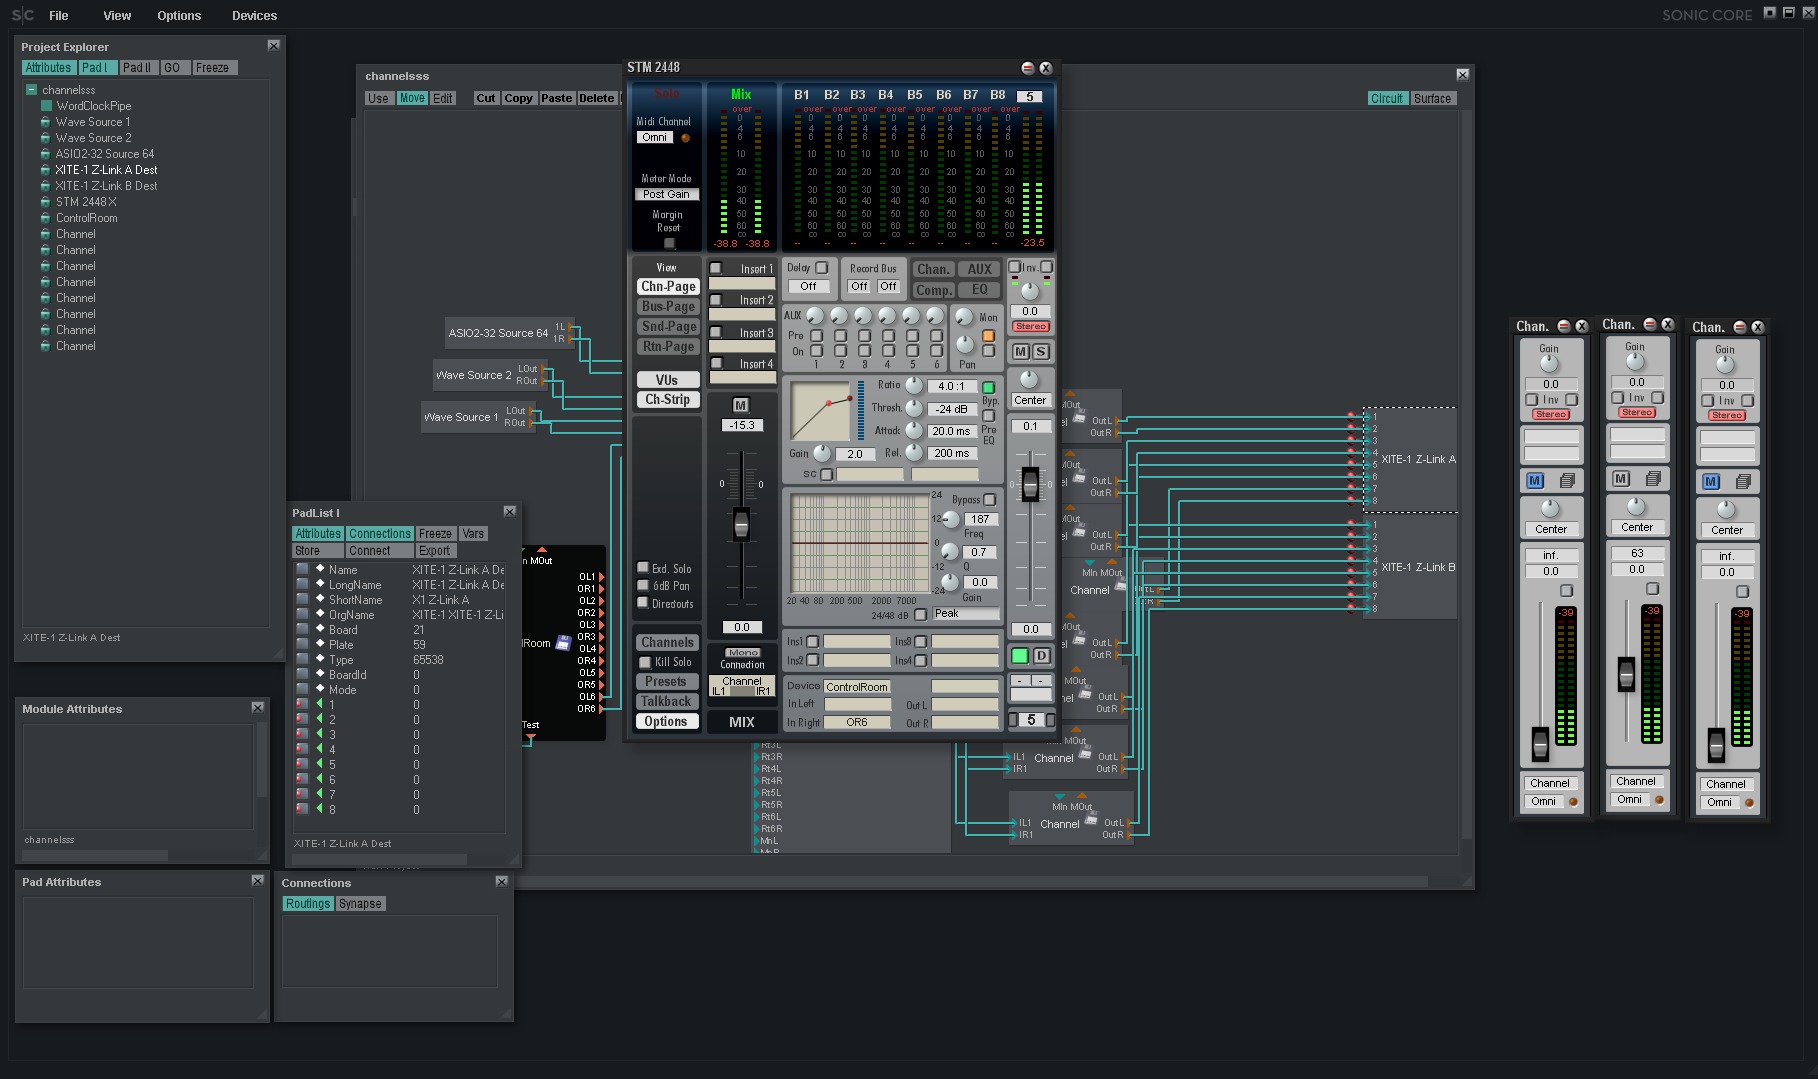Click the D button next to the green indicator

pos(1041,656)
